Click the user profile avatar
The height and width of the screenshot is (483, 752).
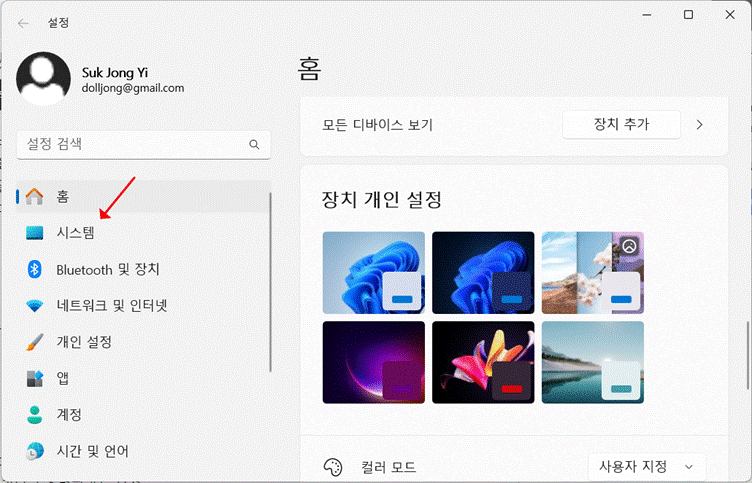coord(43,79)
